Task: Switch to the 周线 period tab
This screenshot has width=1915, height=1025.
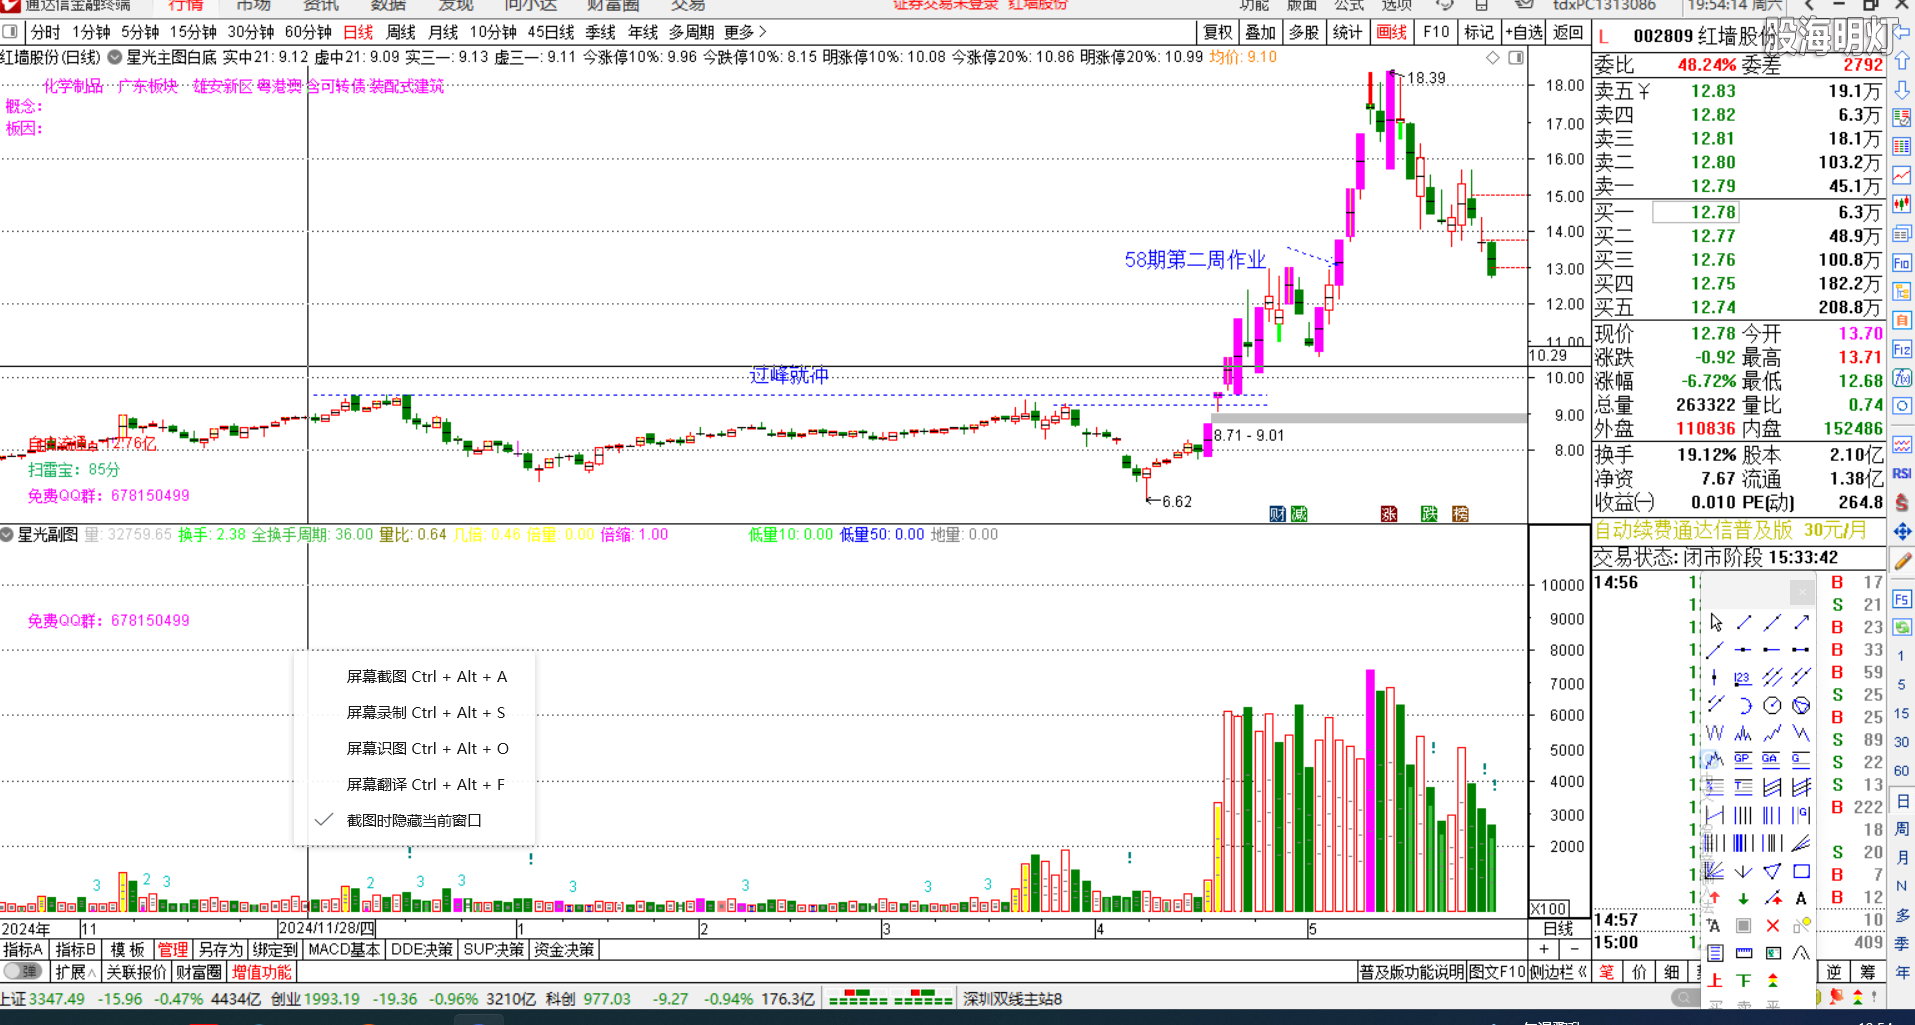Action: [x=401, y=32]
